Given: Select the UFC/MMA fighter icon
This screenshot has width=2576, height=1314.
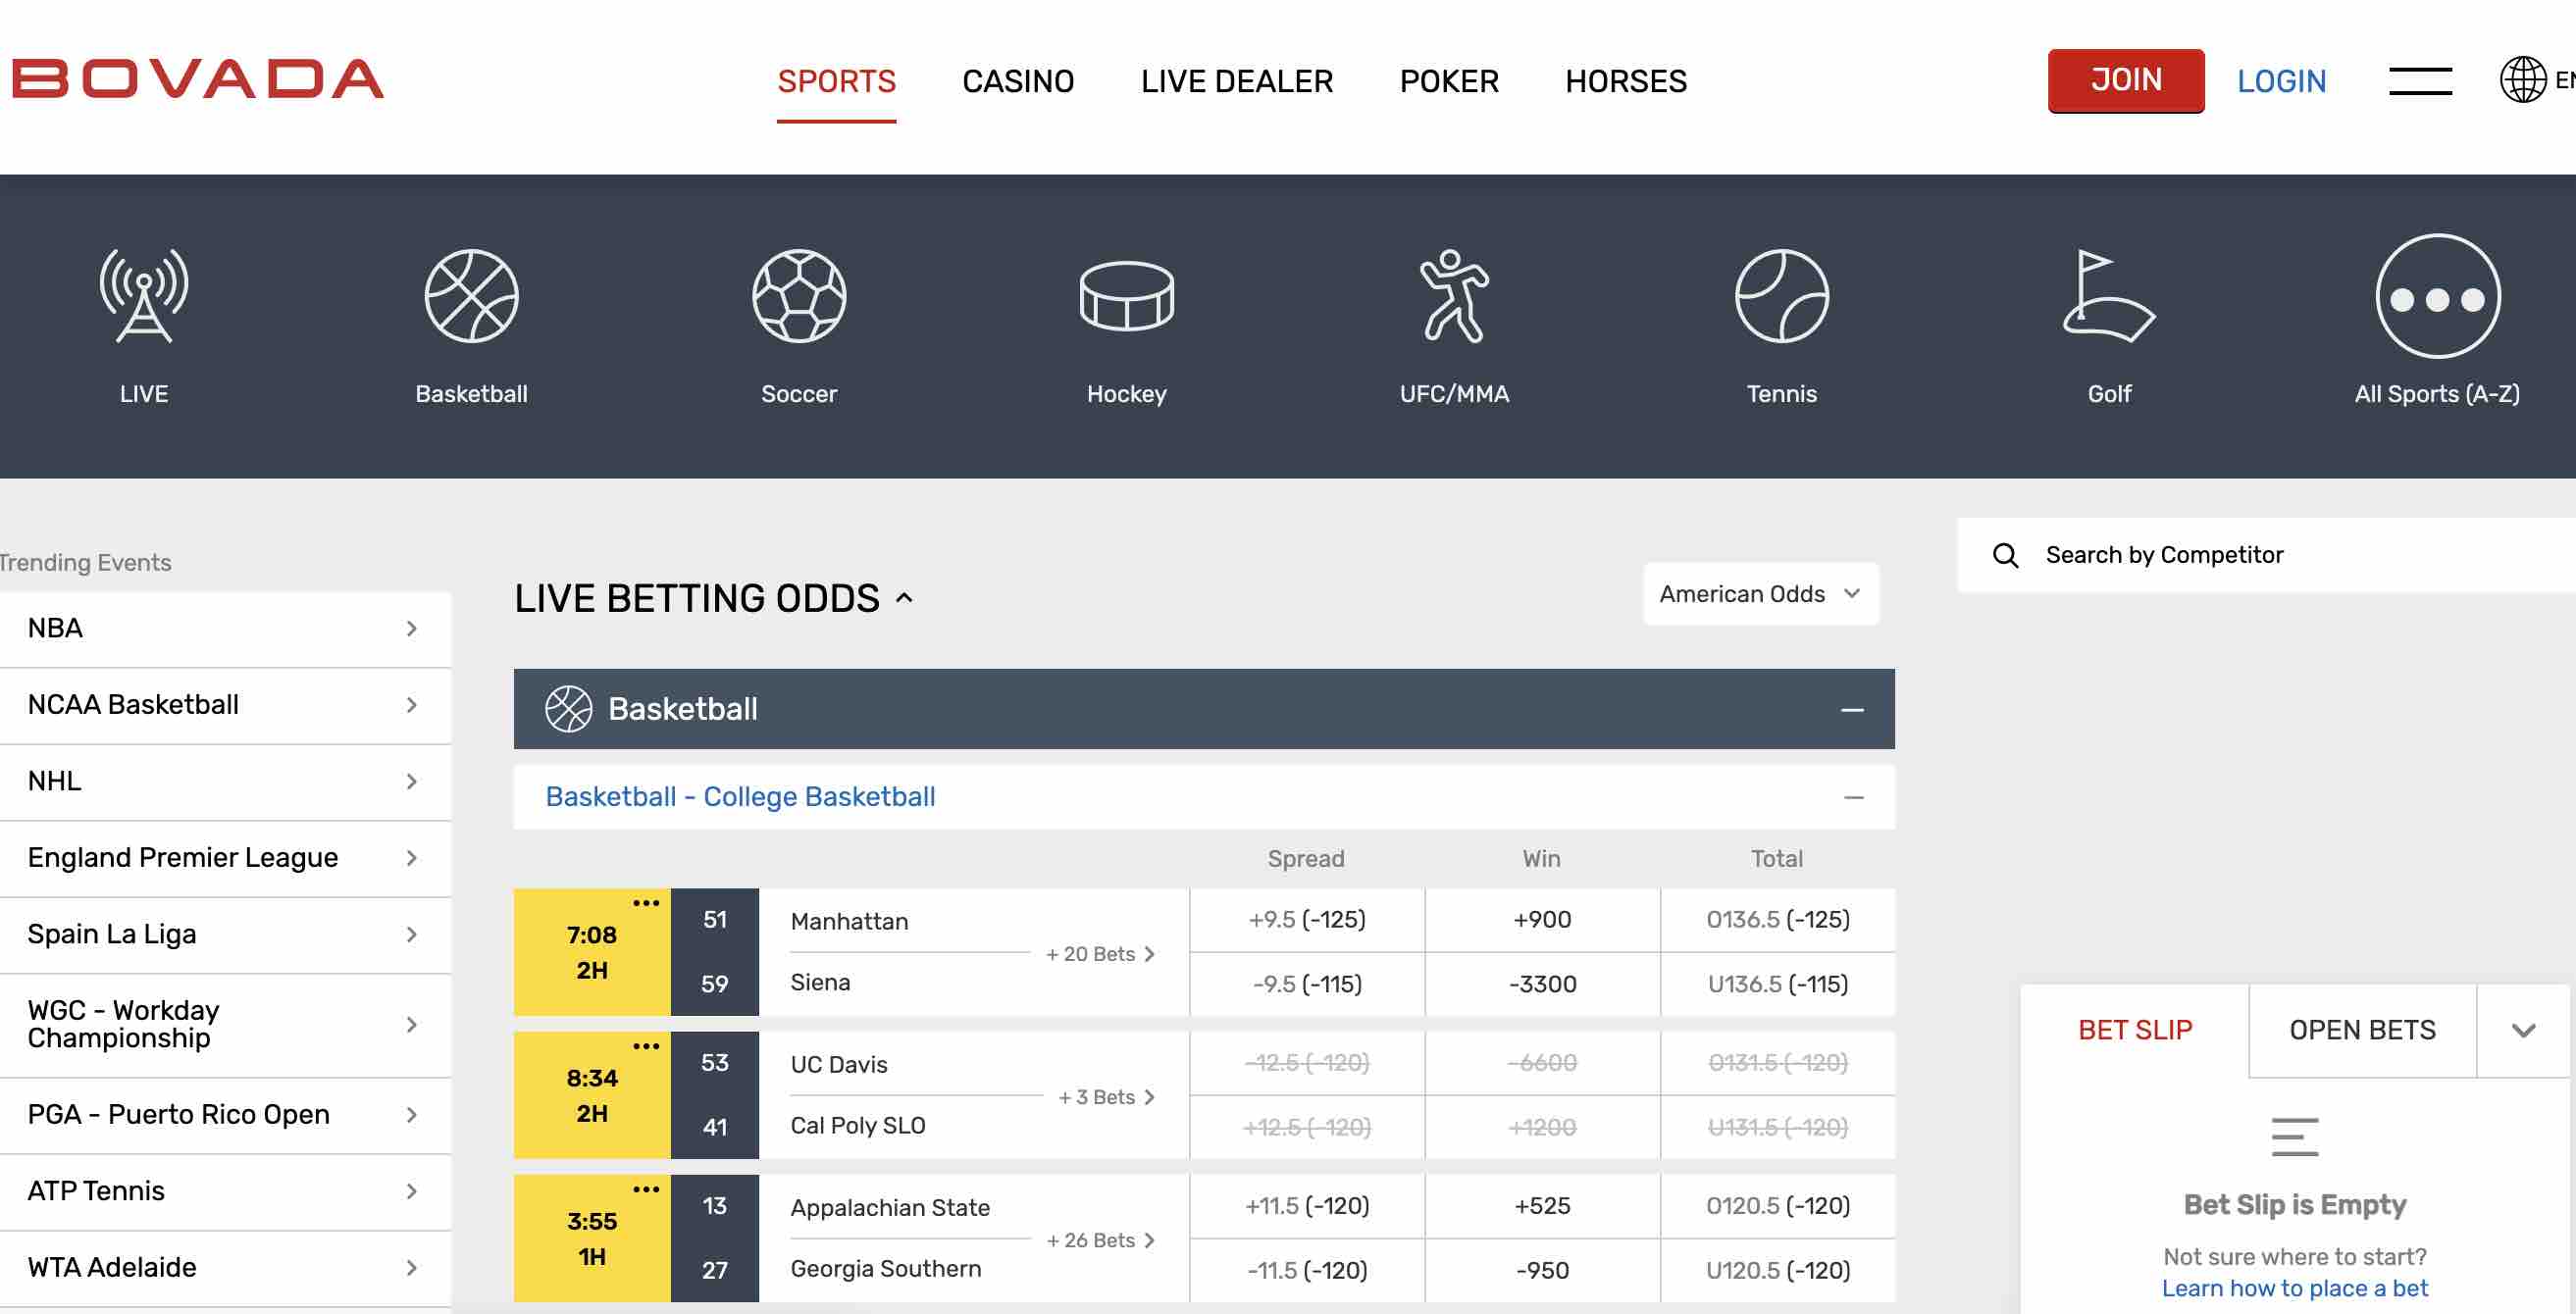Looking at the screenshot, I should tap(1454, 296).
